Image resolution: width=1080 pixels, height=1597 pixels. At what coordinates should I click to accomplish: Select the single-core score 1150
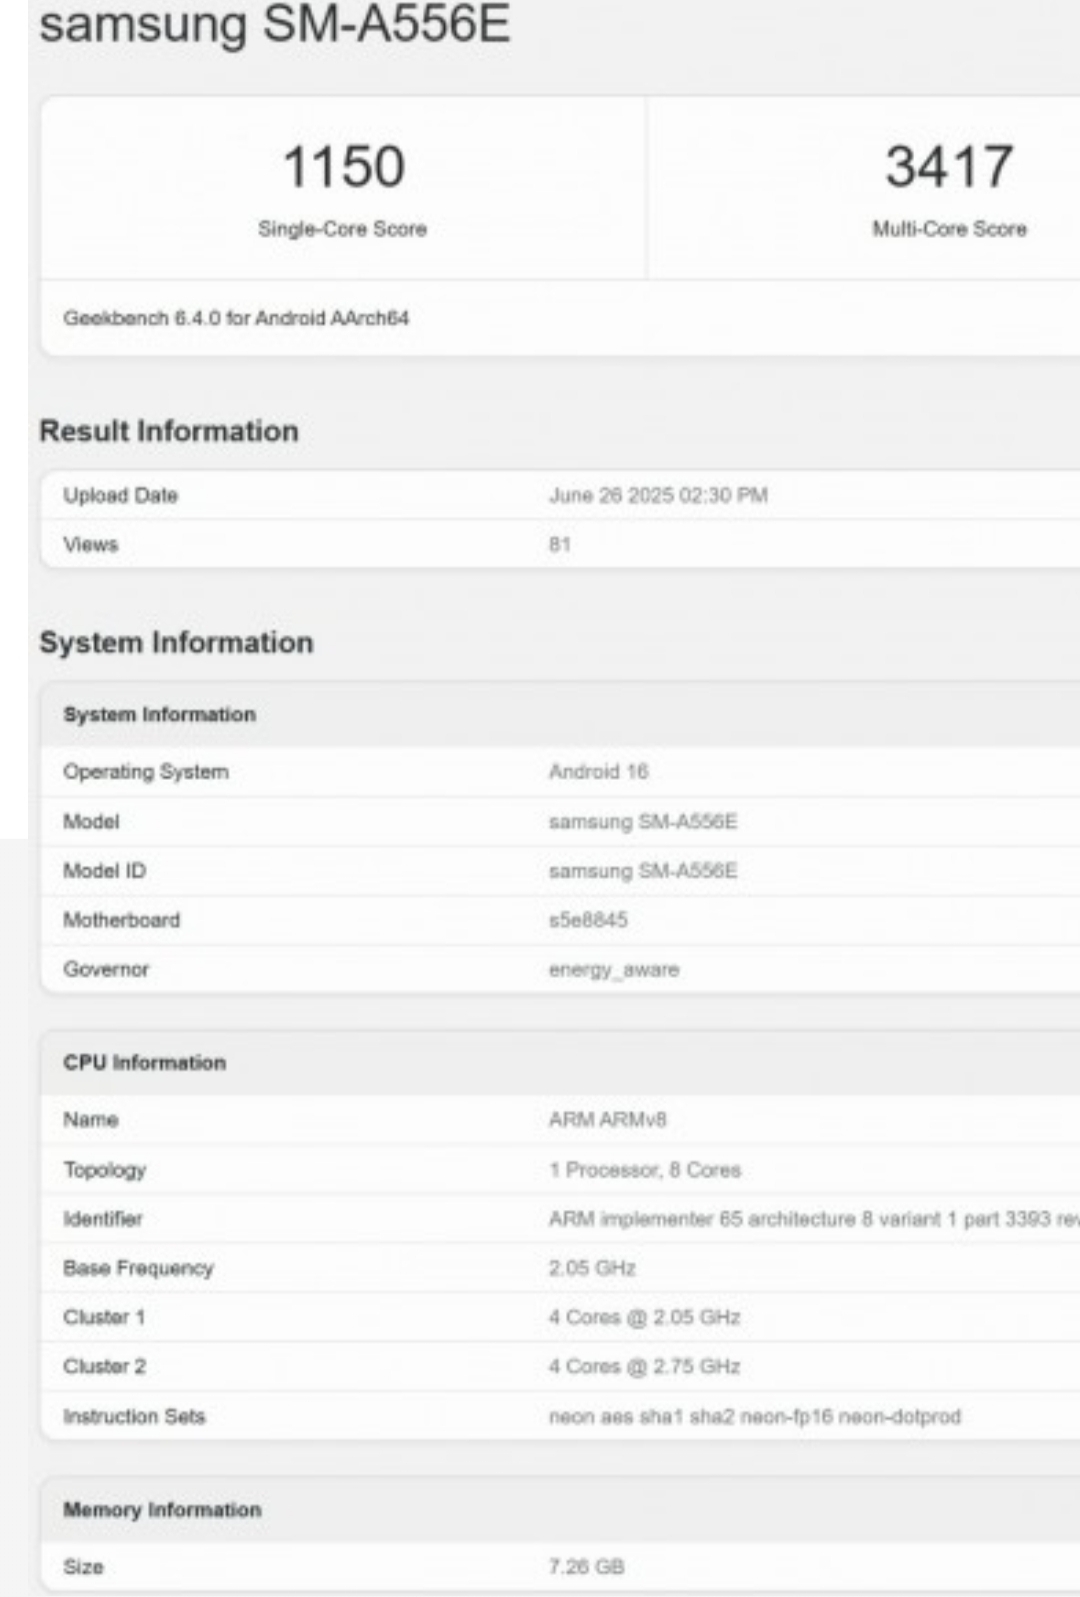(343, 166)
